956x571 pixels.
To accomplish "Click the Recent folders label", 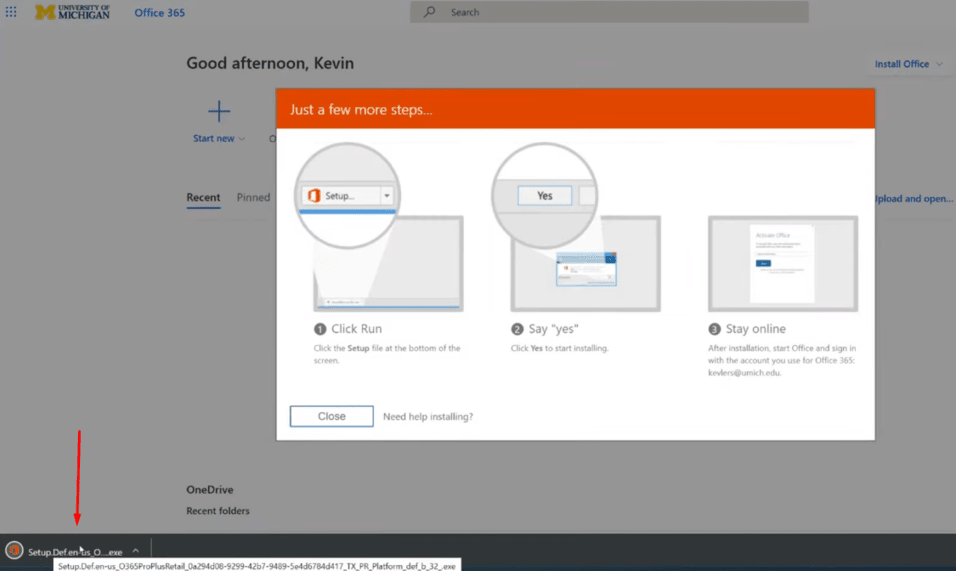I will [x=218, y=511].
